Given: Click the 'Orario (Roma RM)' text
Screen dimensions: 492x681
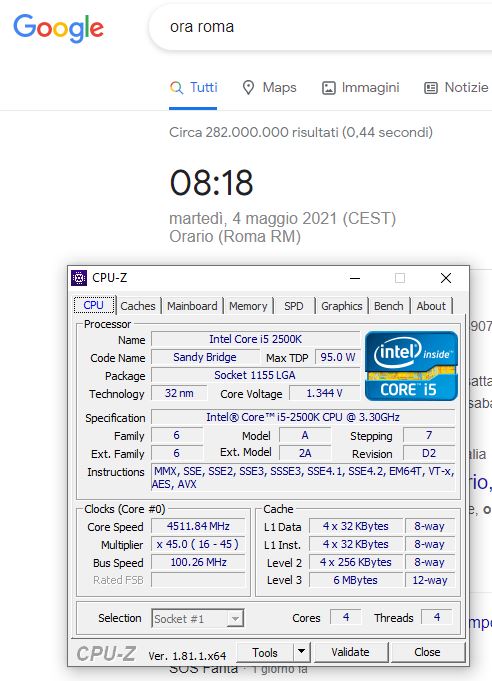Looking at the screenshot, I should [x=235, y=237].
